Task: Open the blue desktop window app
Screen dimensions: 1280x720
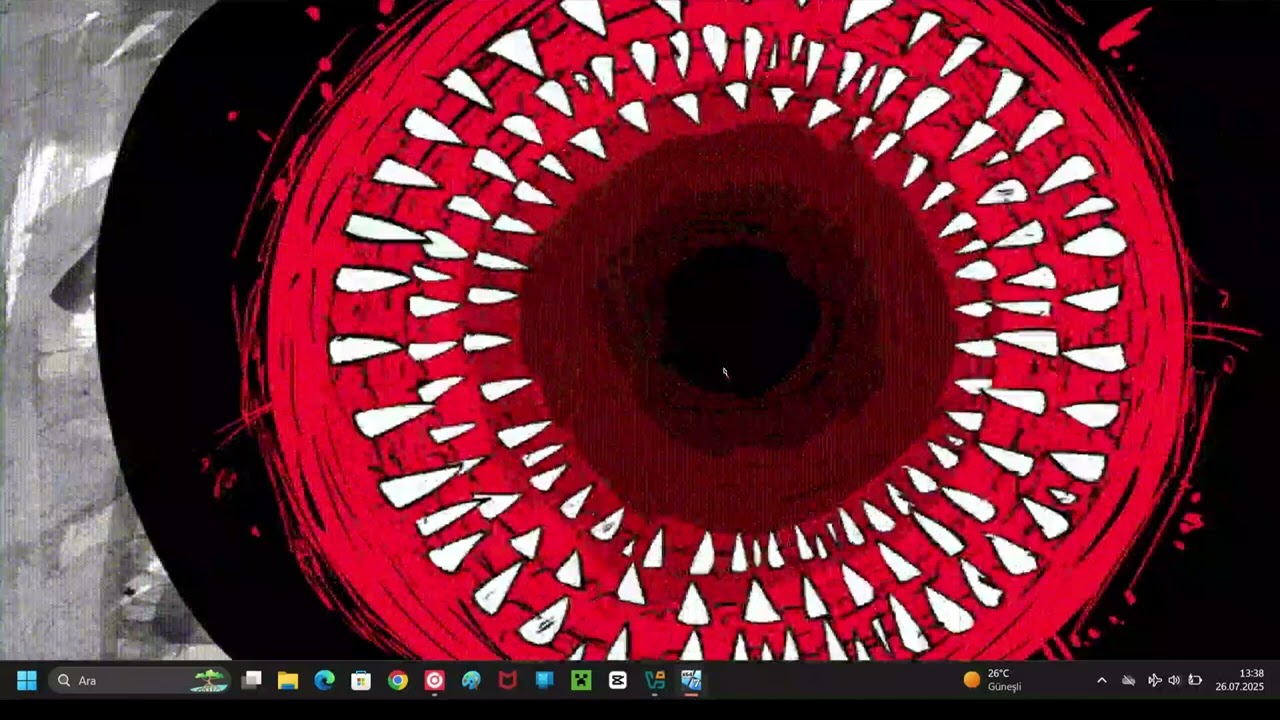Action: 544,681
